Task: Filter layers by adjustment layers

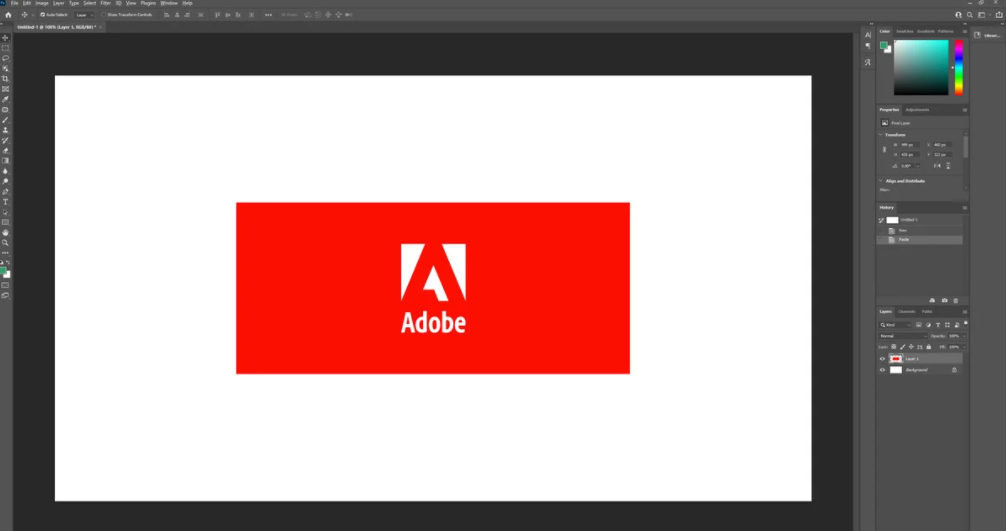Action: (928, 325)
